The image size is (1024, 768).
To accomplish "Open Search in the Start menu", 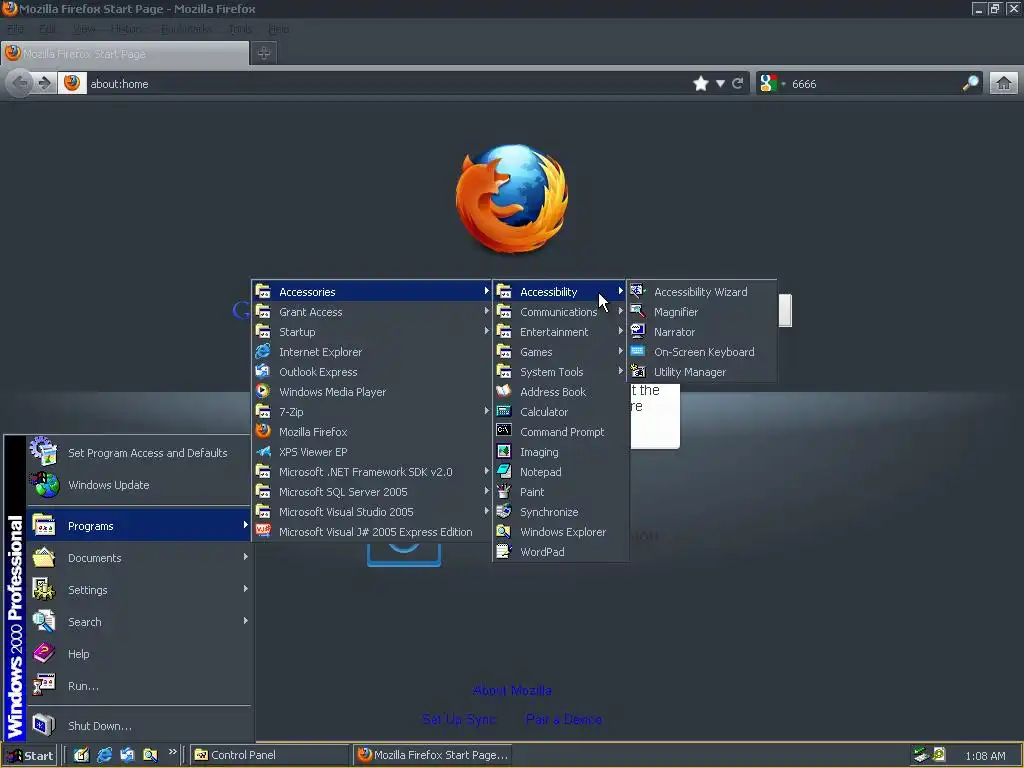I will click(140, 622).
